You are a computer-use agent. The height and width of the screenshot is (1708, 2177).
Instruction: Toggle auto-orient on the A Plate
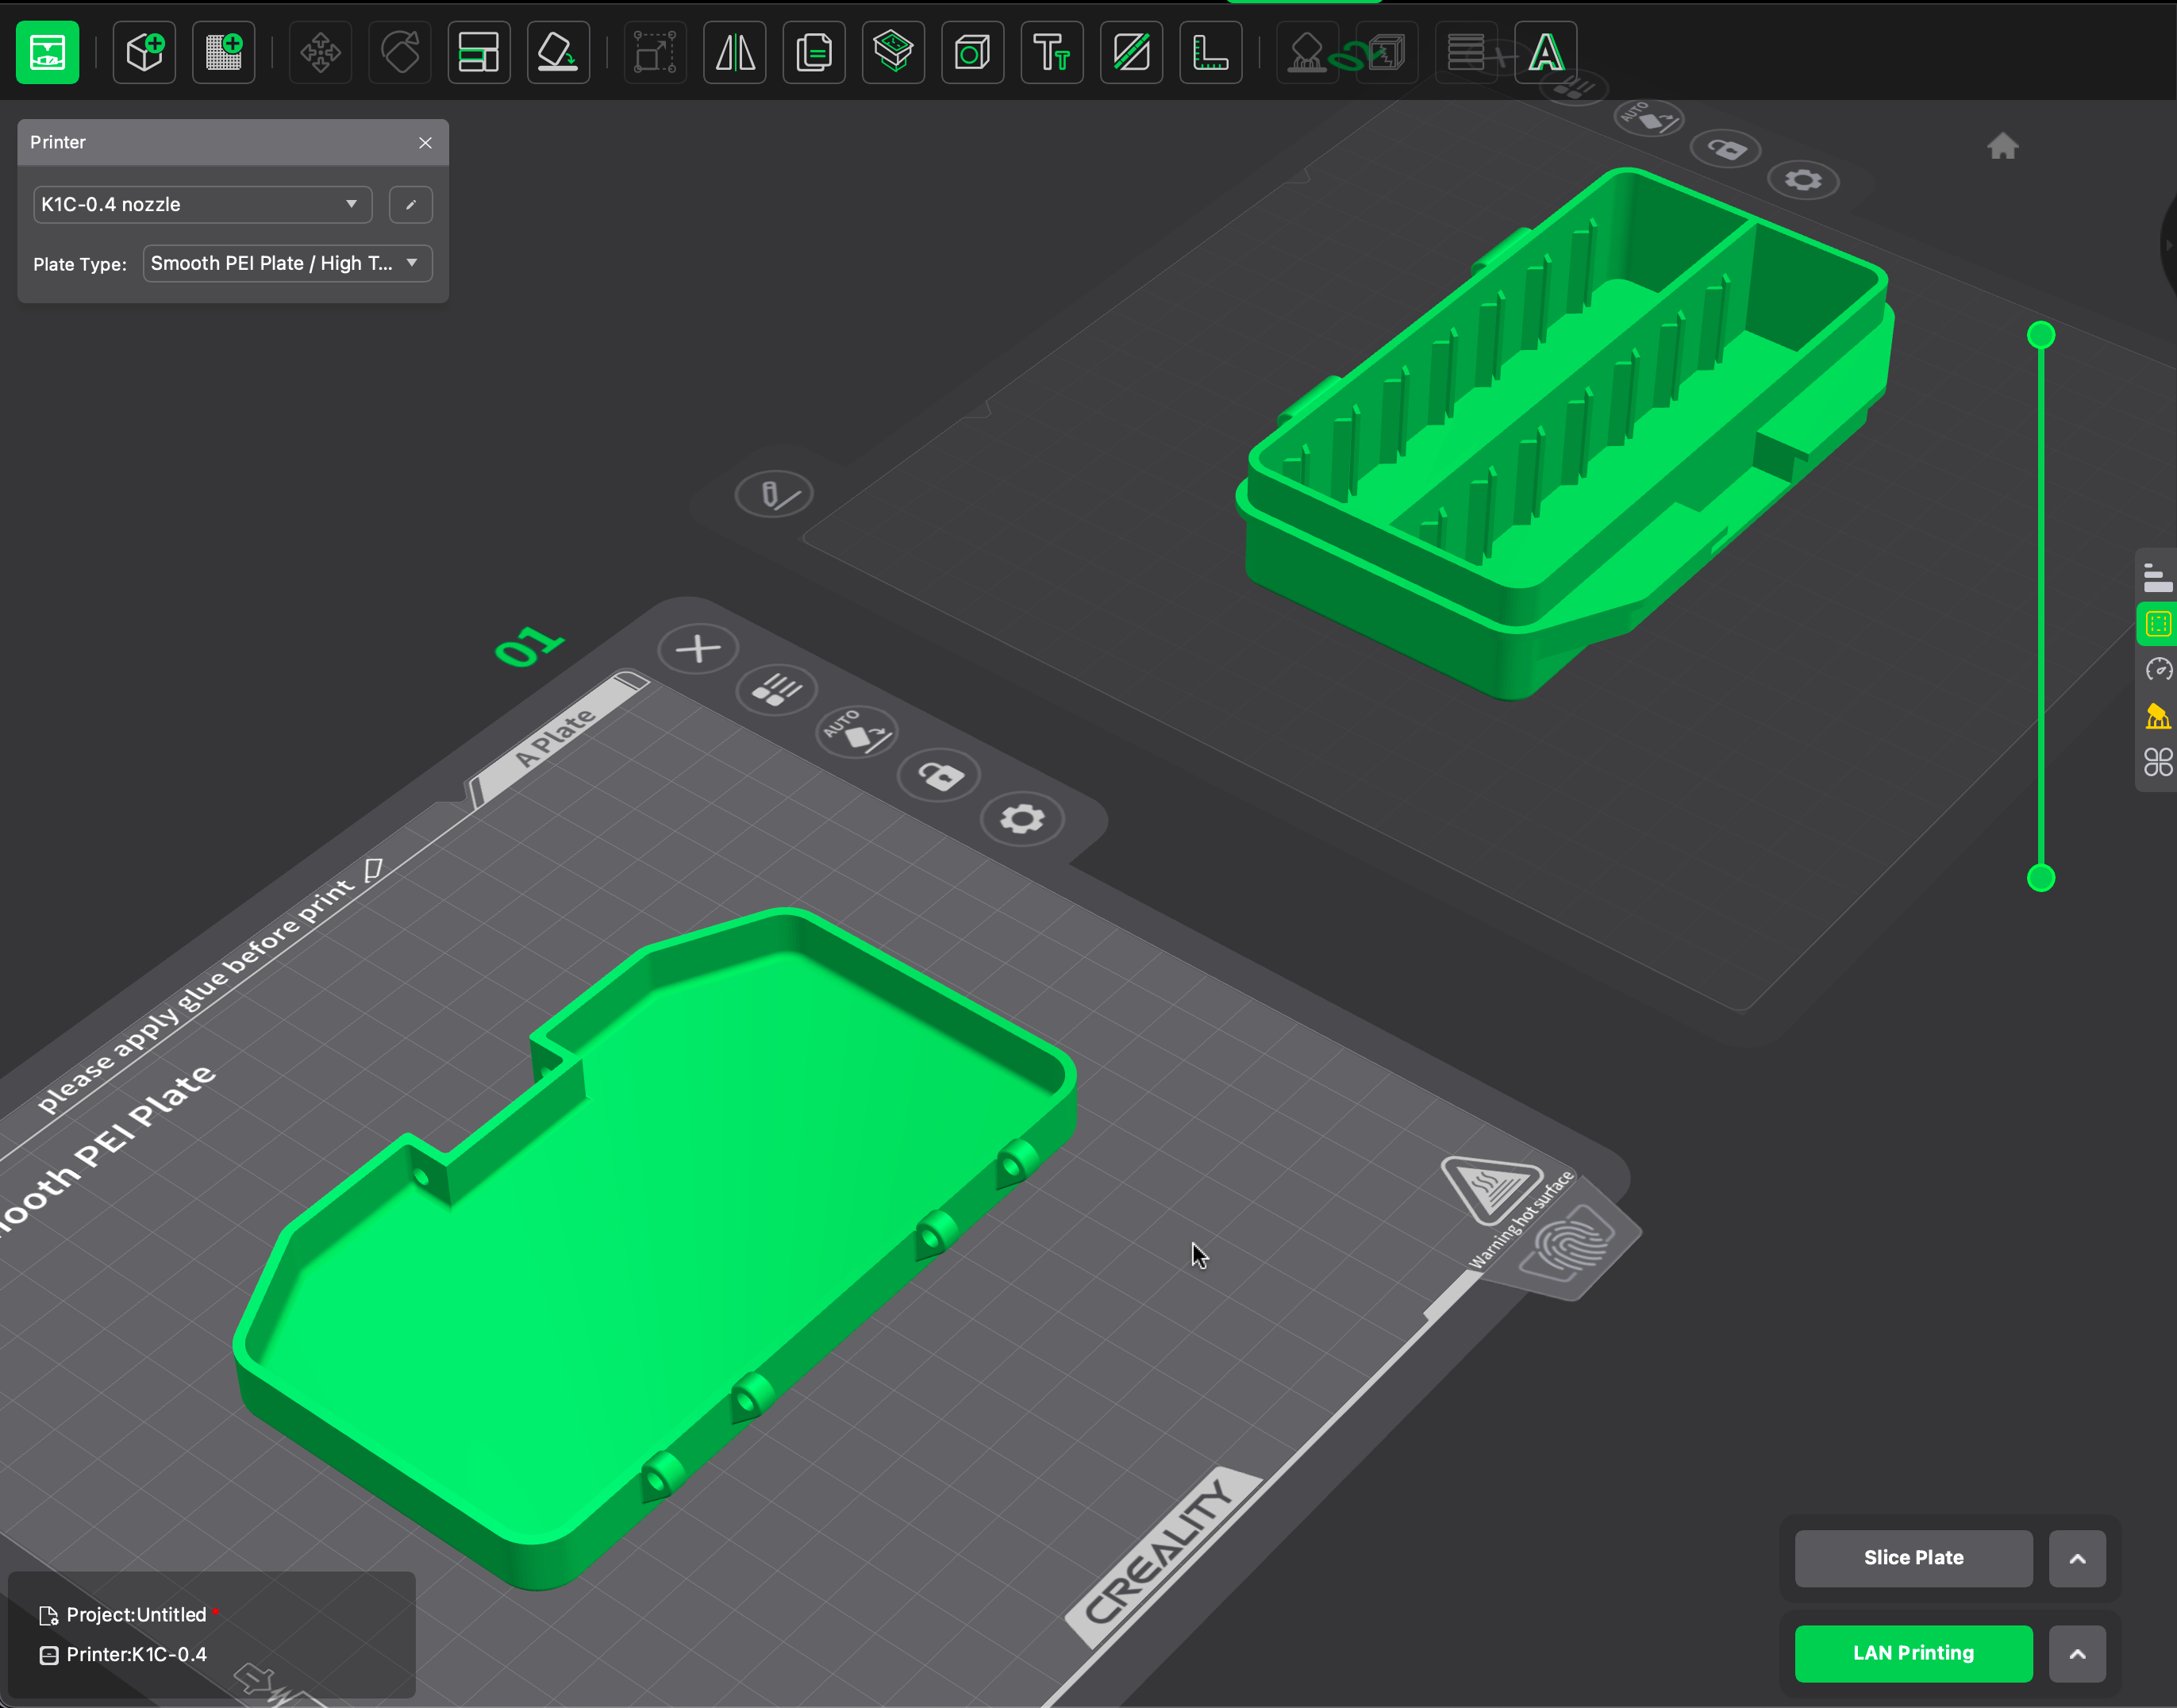[x=856, y=733]
